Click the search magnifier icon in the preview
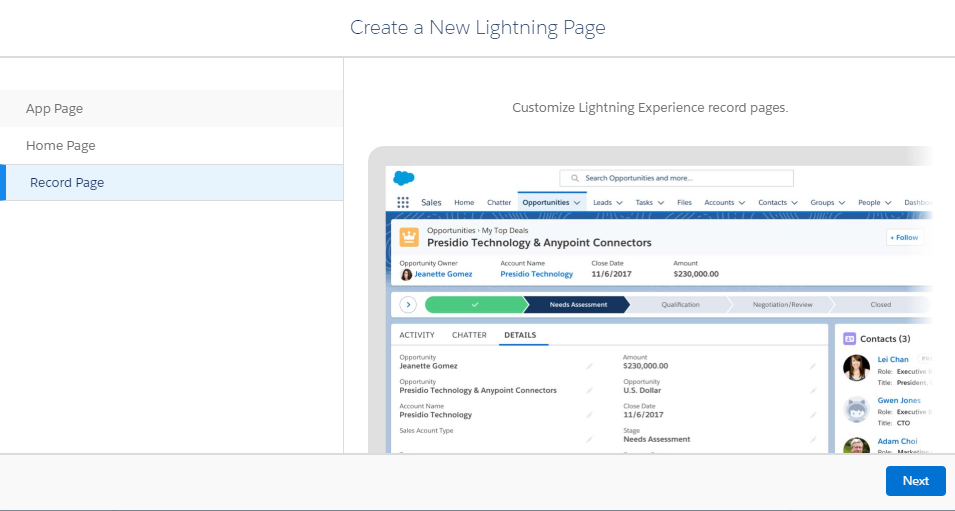 [574, 178]
